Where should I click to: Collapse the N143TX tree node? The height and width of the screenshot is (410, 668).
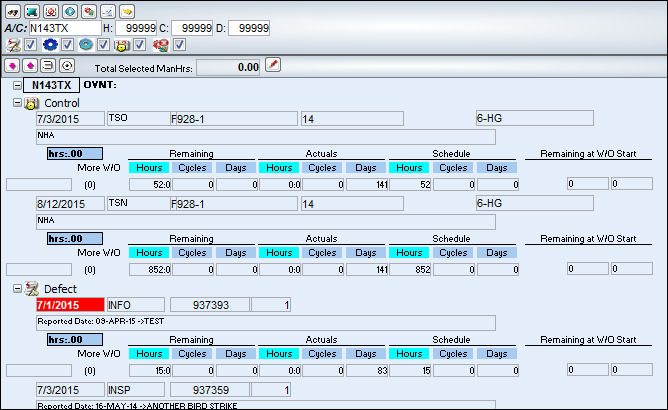pyautogui.click(x=17, y=85)
